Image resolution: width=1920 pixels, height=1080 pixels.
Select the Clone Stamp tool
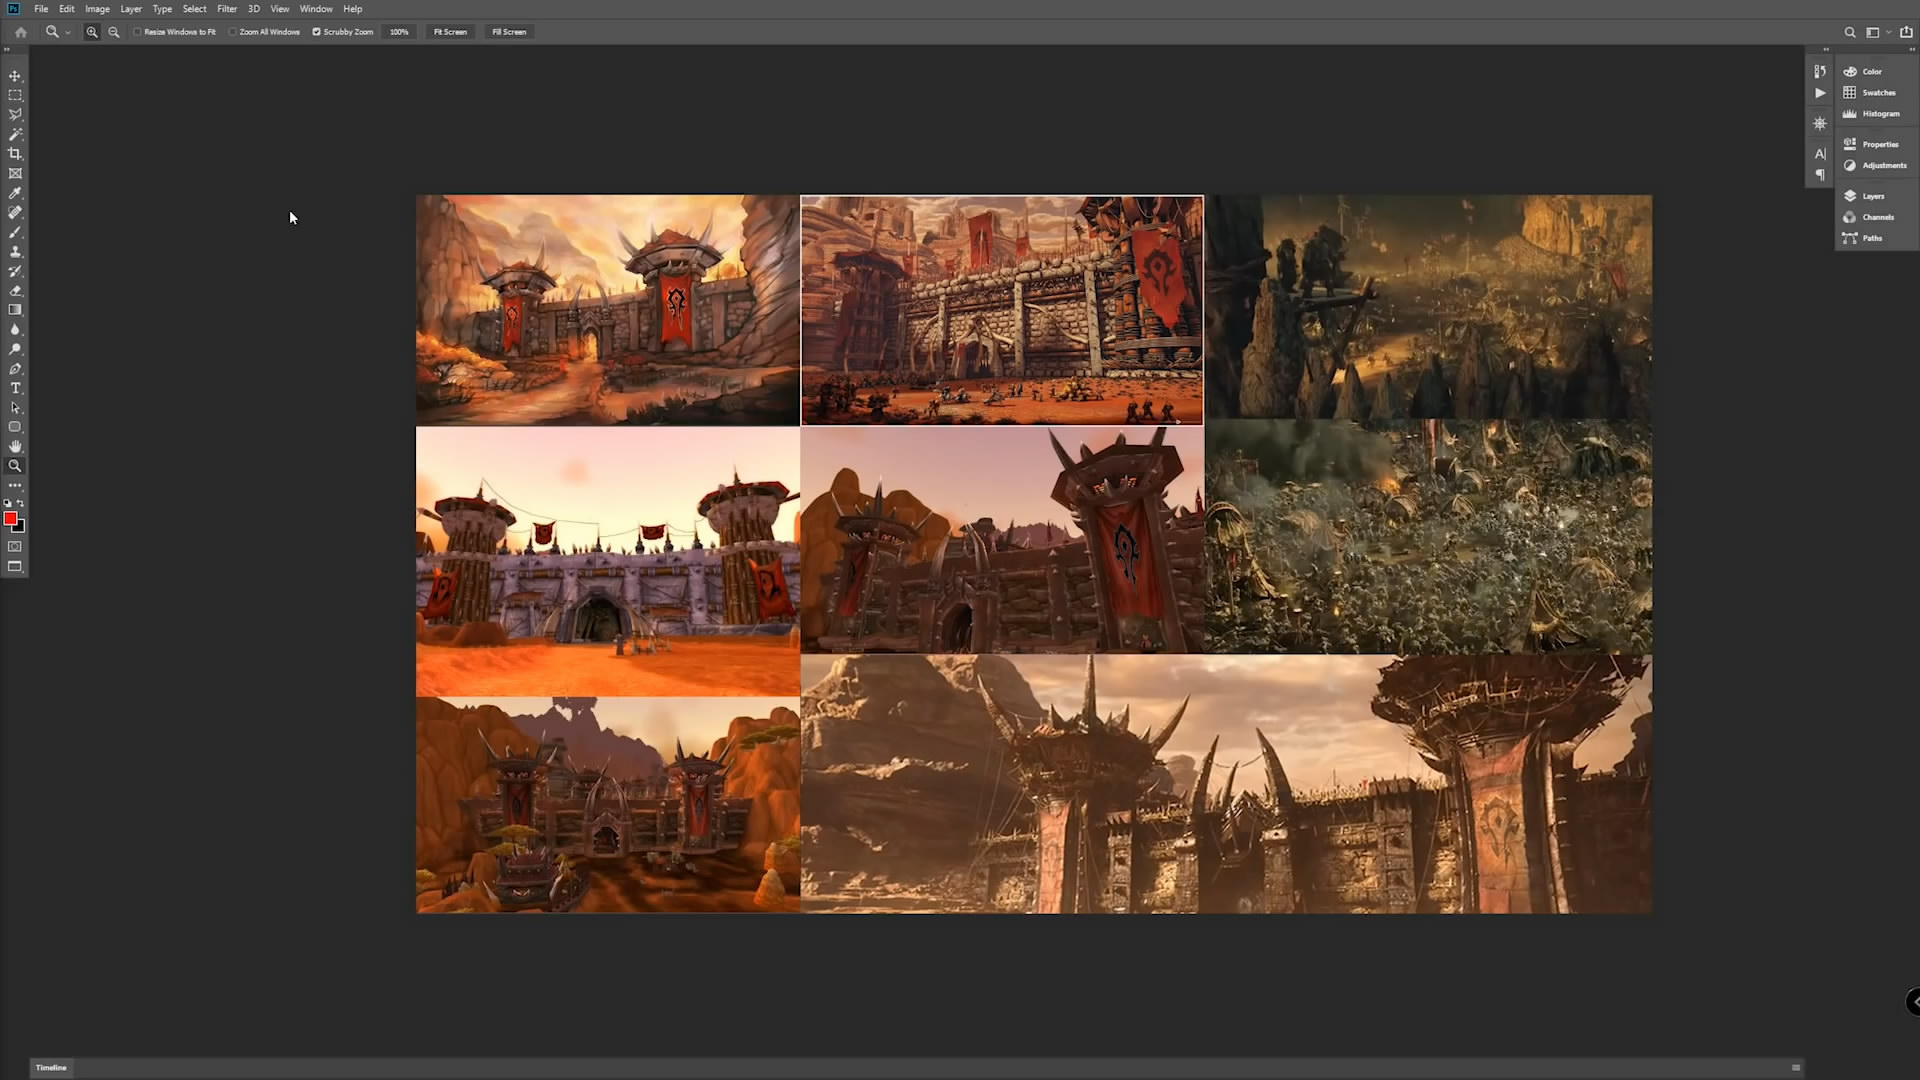[x=15, y=251]
